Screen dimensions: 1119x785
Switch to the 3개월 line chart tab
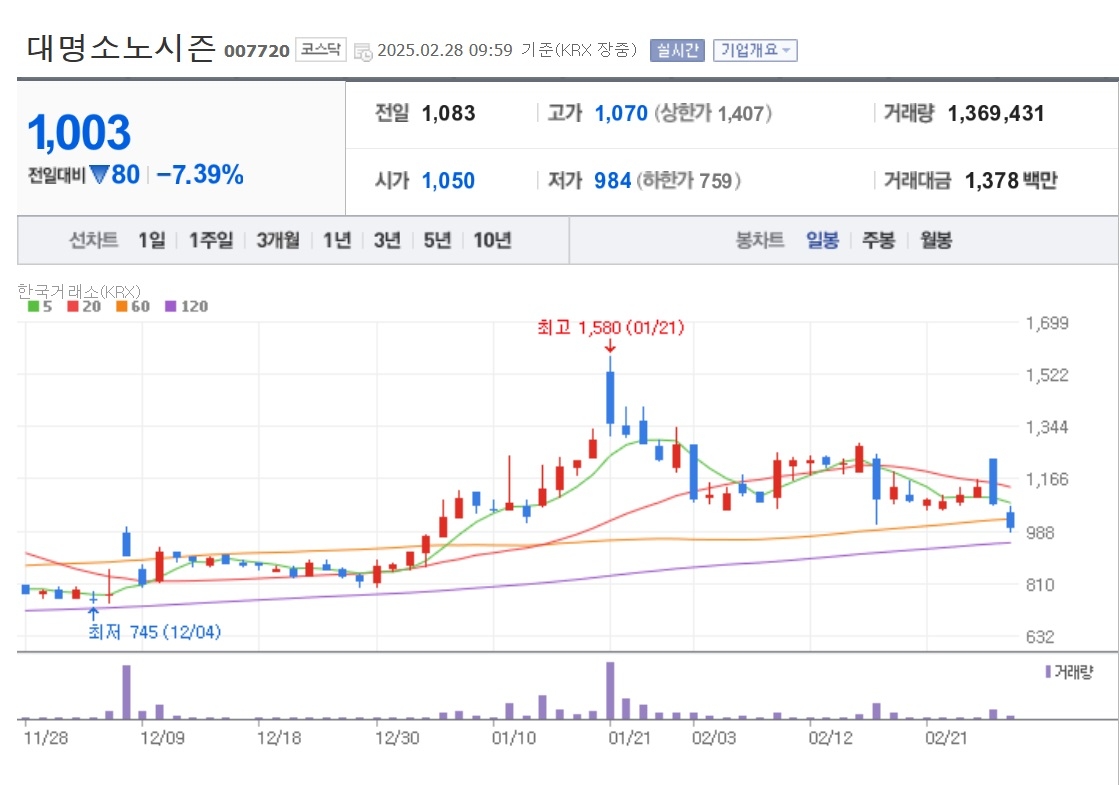click(x=278, y=240)
